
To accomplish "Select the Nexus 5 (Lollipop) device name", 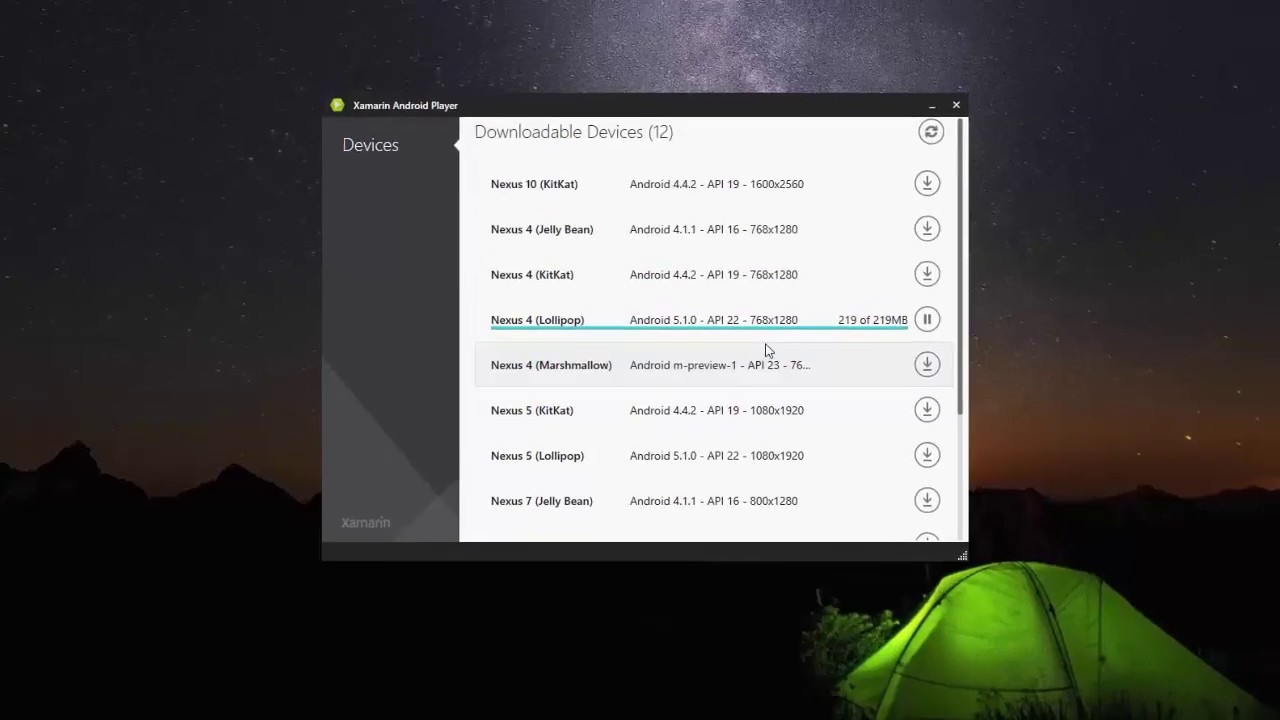I will point(537,456).
